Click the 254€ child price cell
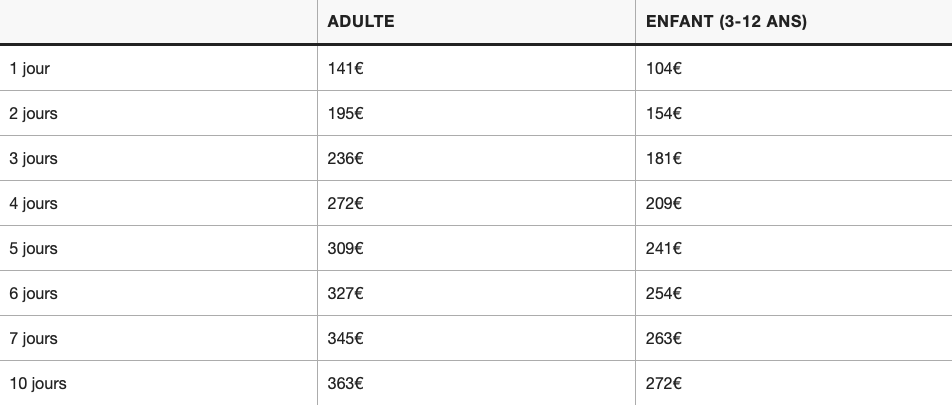952x405 pixels. pos(664,293)
